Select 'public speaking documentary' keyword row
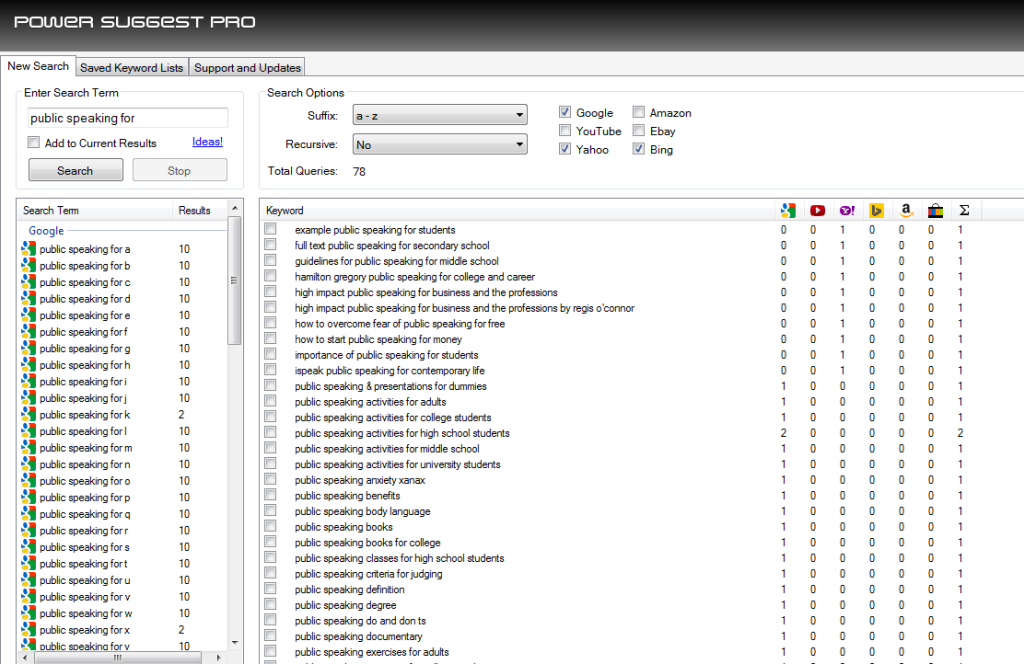This screenshot has width=1024, height=664. [358, 636]
